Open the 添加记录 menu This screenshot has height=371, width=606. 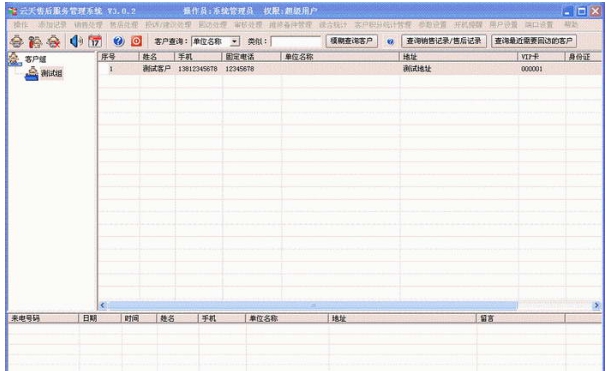click(52, 25)
